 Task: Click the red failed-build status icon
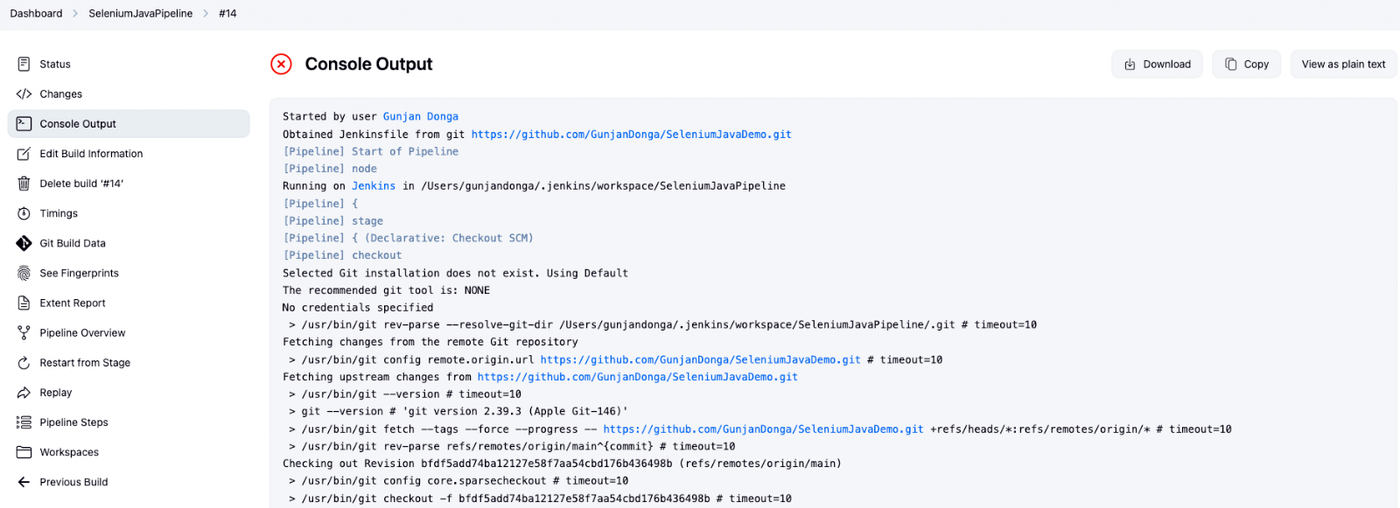[x=281, y=64]
